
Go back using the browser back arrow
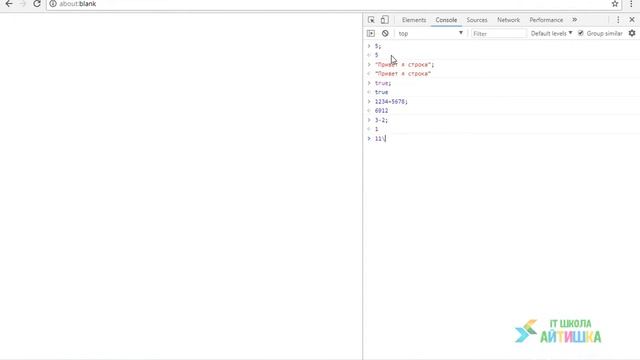[9, 4]
